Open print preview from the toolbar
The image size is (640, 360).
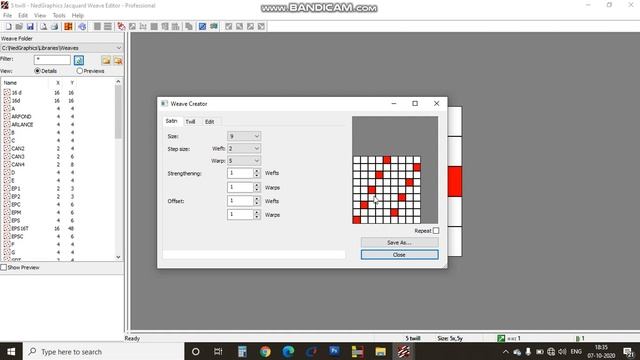pos(43,27)
